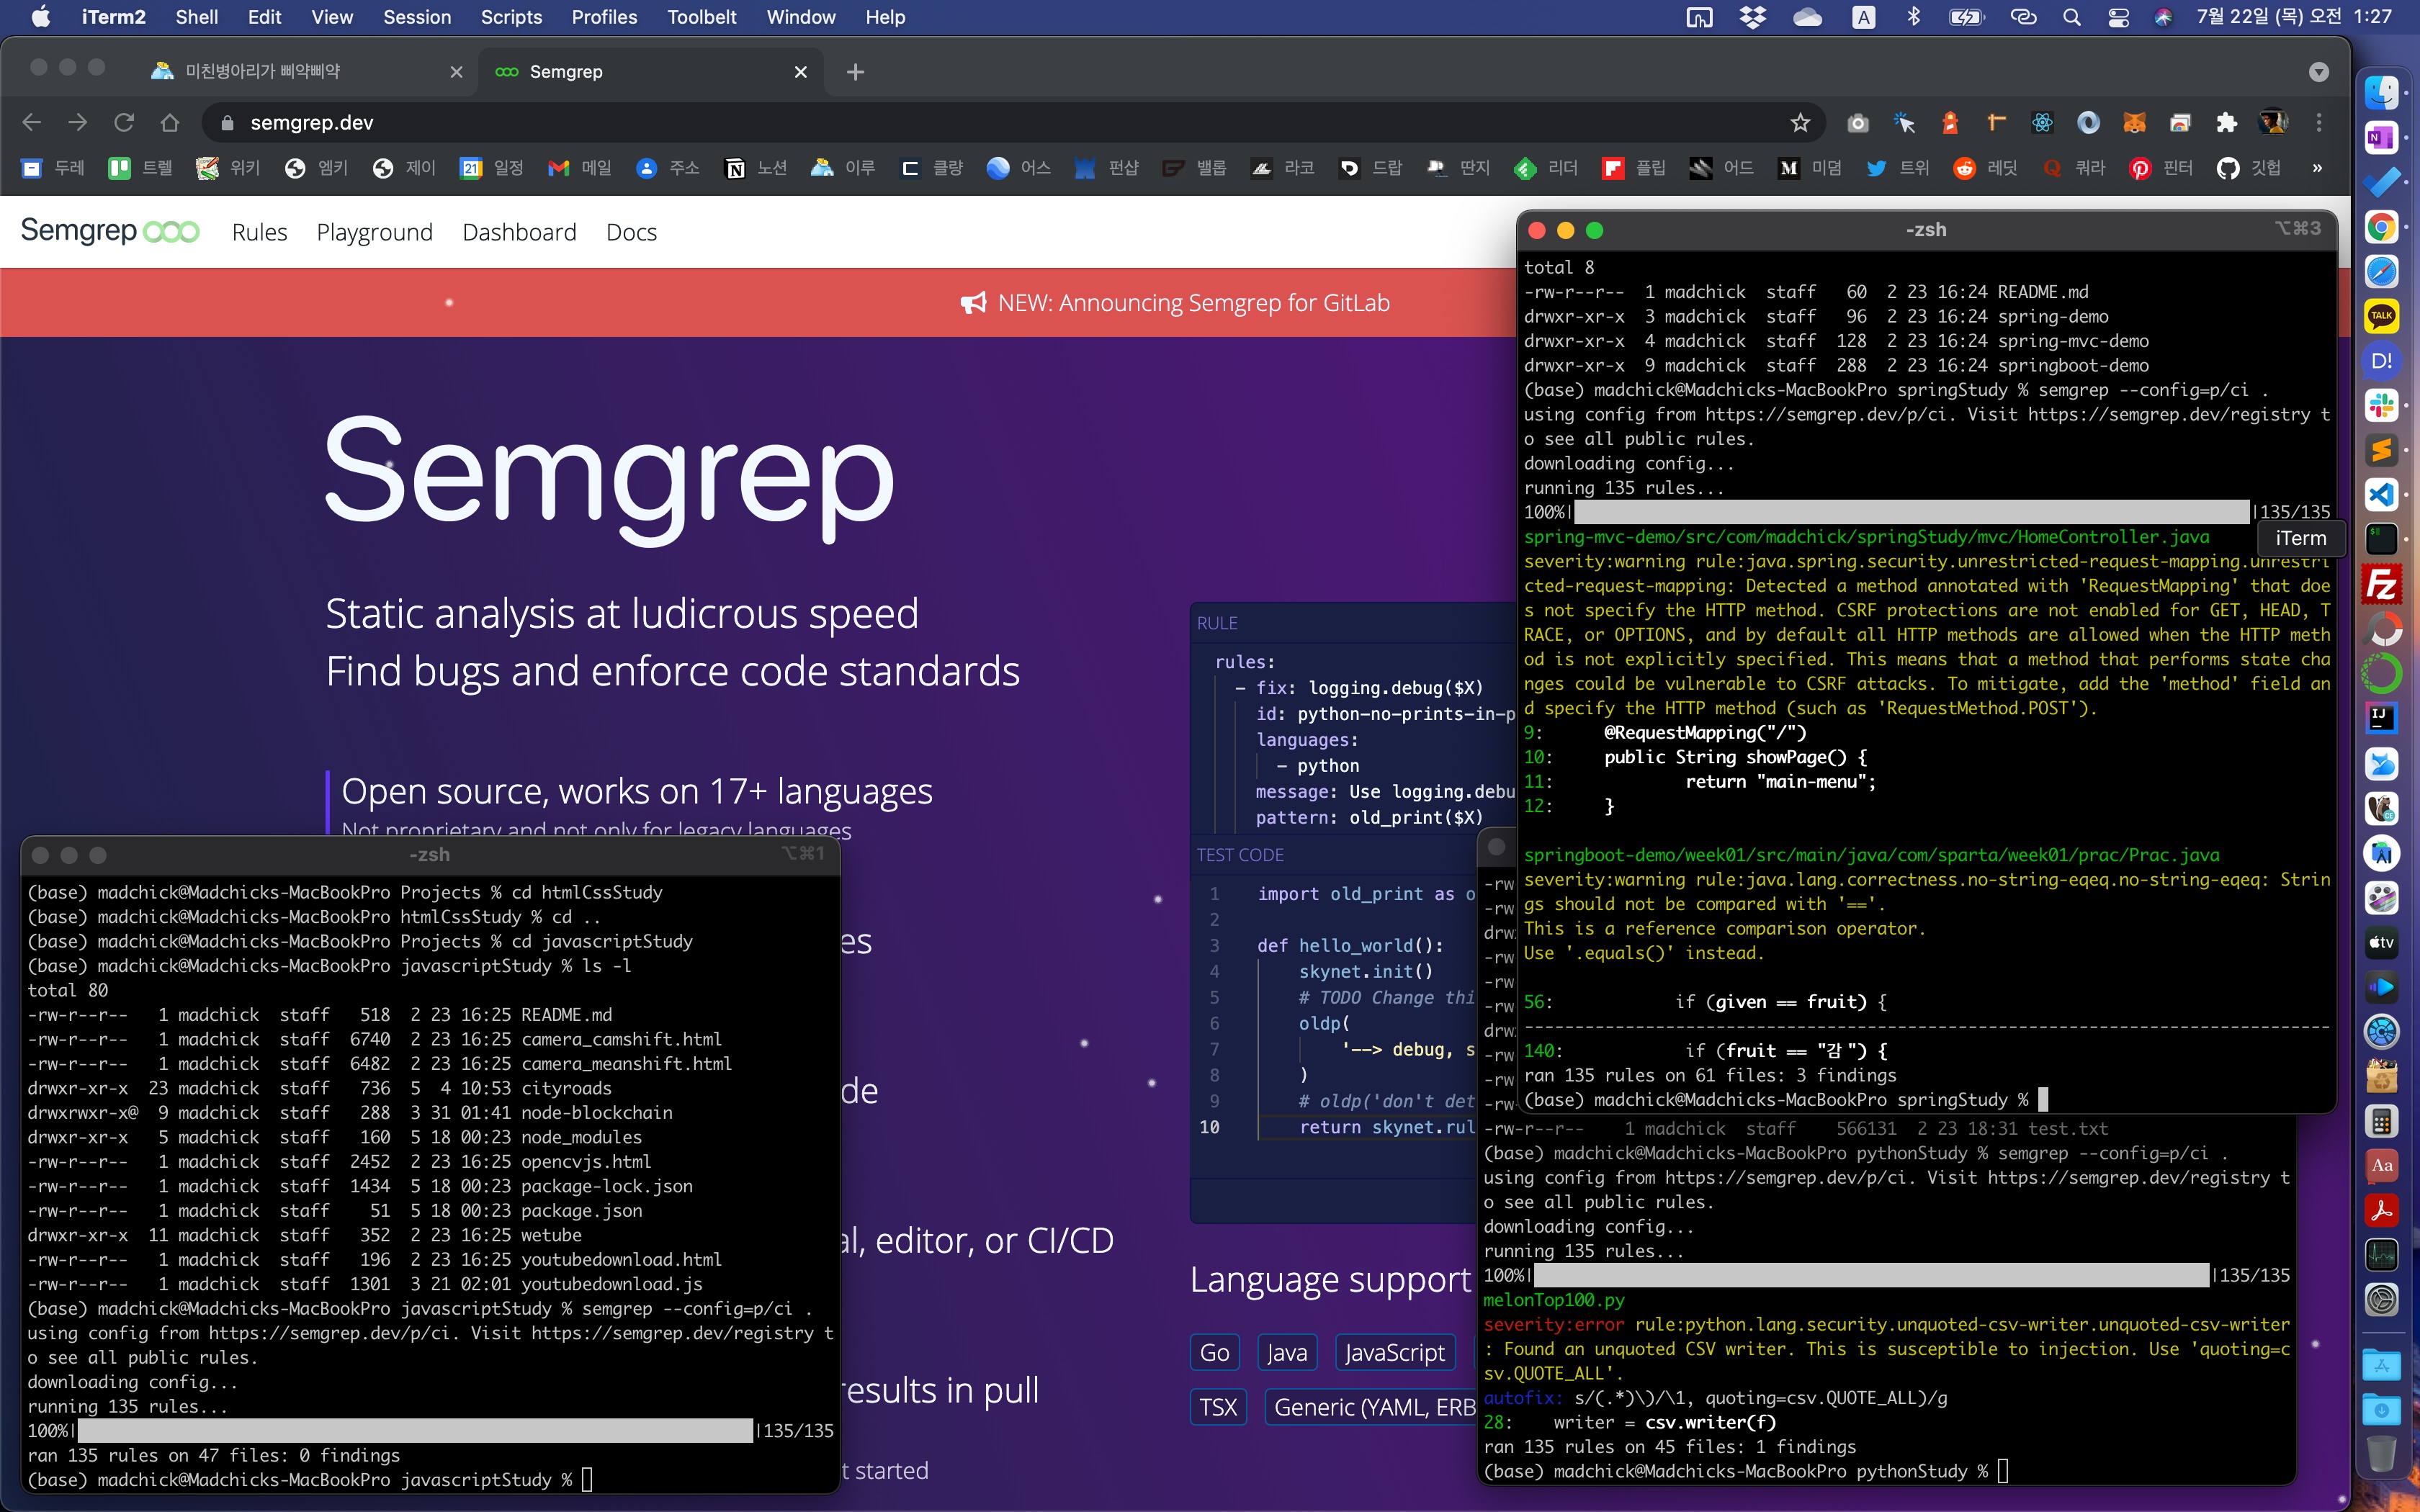Open the React Developer Tools extension
This screenshot has height=1512, width=2420.
(x=2042, y=123)
